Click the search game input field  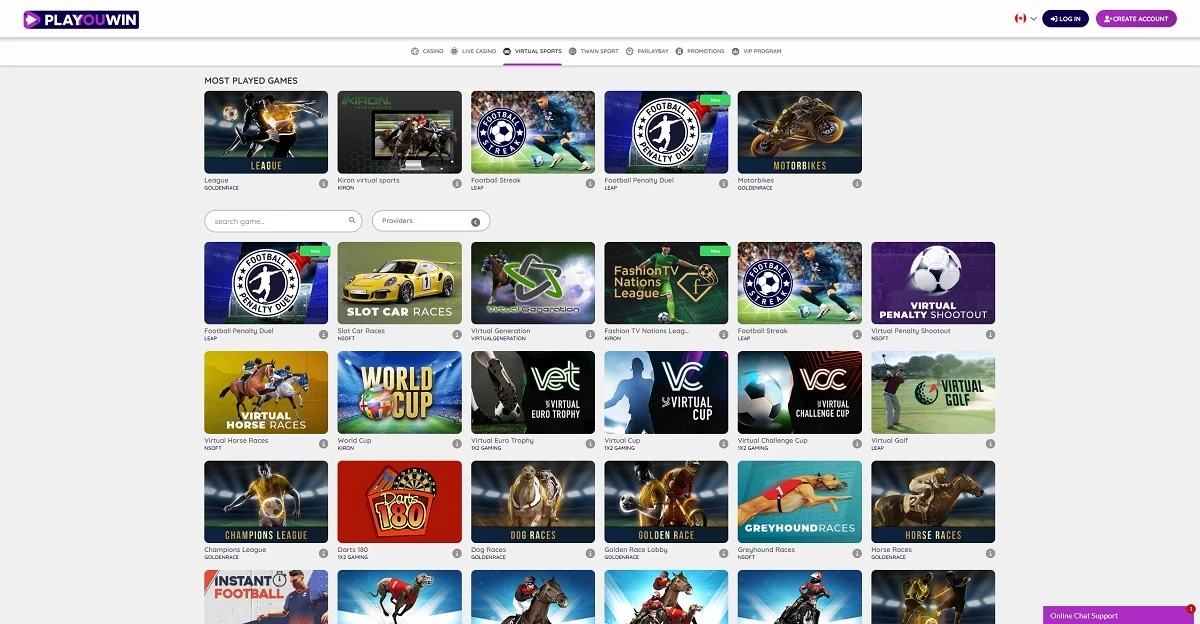click(283, 221)
